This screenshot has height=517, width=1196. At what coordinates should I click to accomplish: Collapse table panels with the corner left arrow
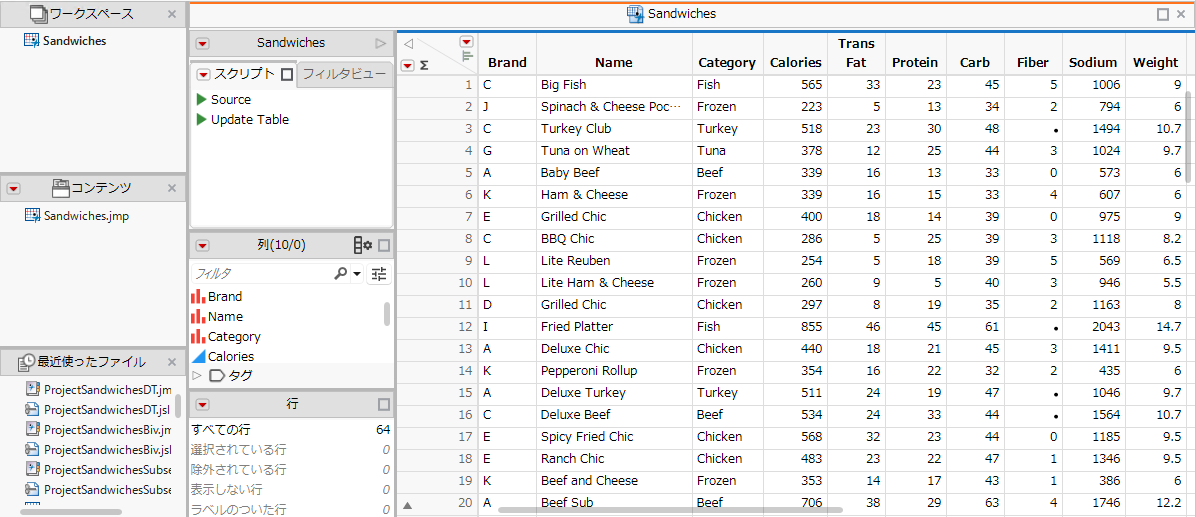[x=408, y=43]
